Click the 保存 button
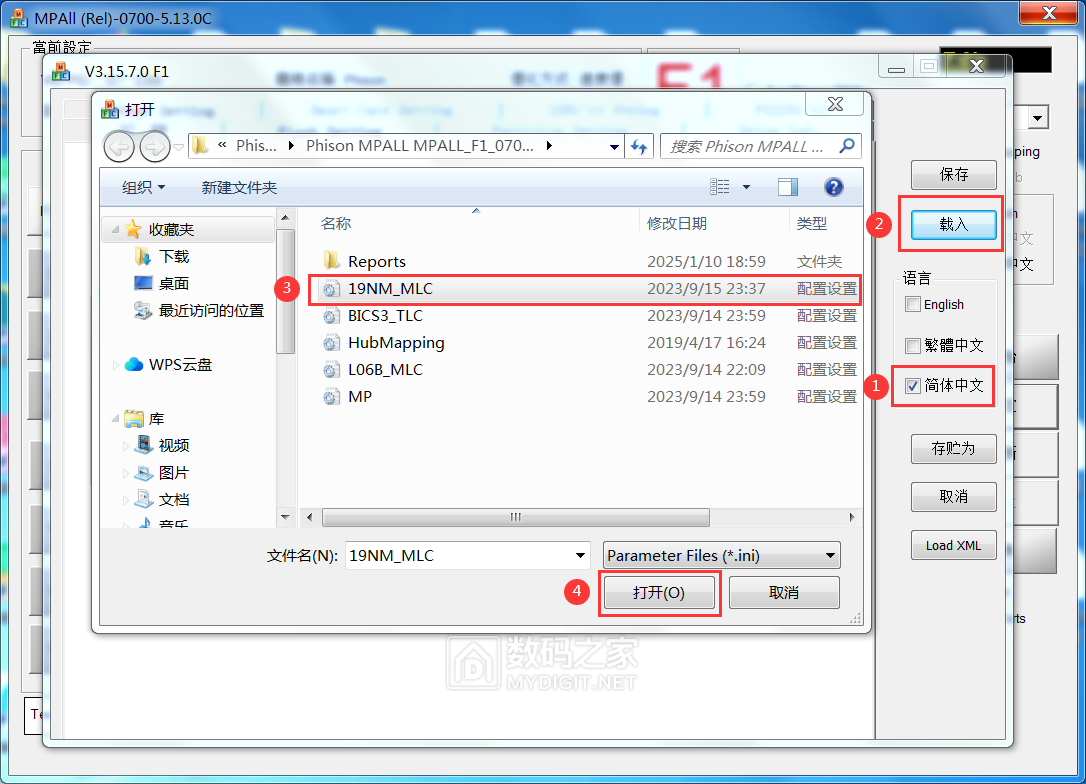 click(x=954, y=175)
